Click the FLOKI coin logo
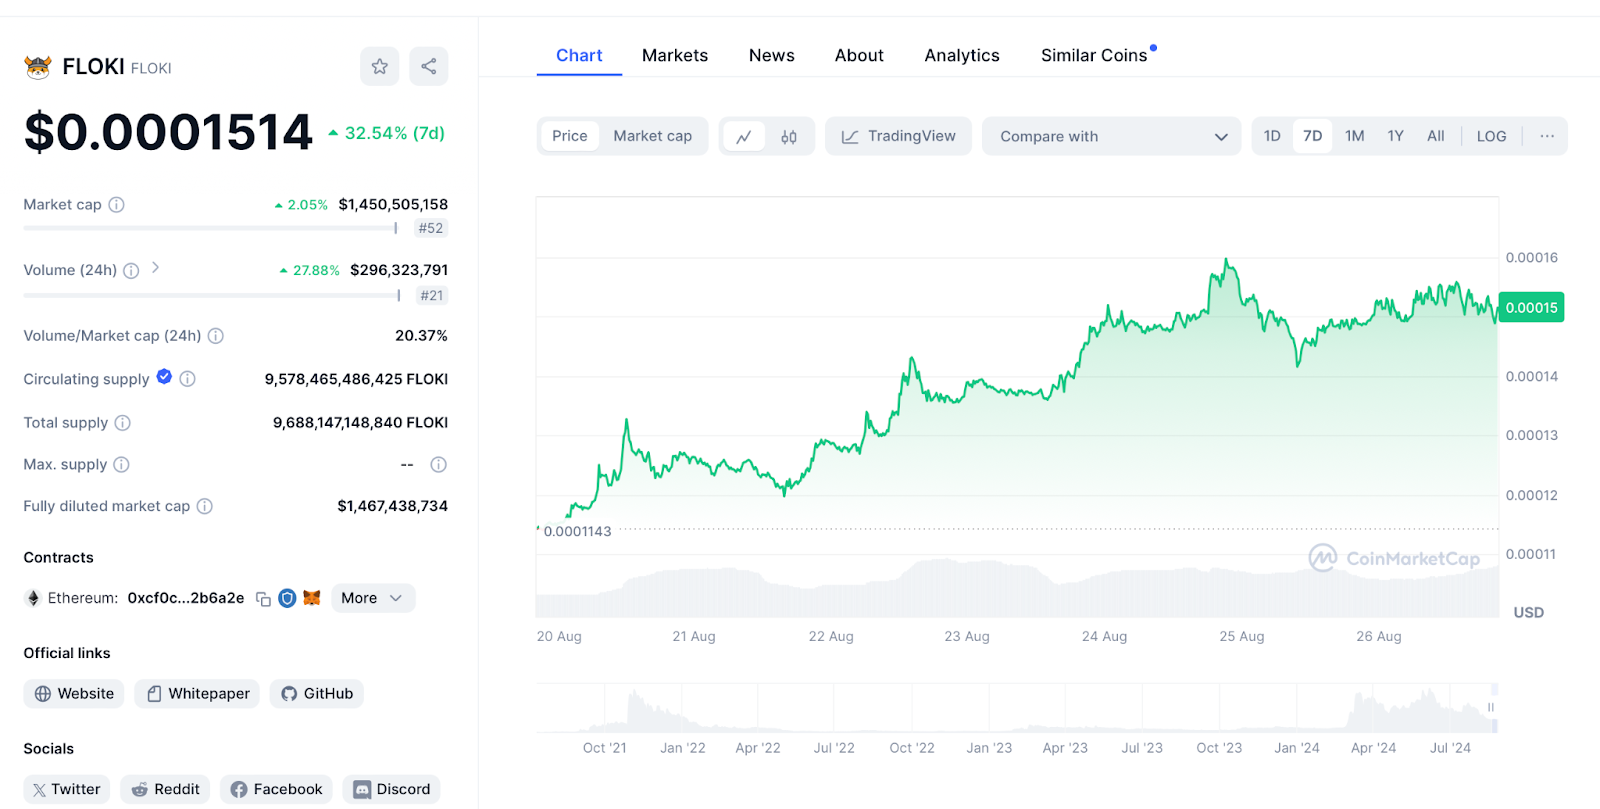This screenshot has height=809, width=1600. click(38, 67)
